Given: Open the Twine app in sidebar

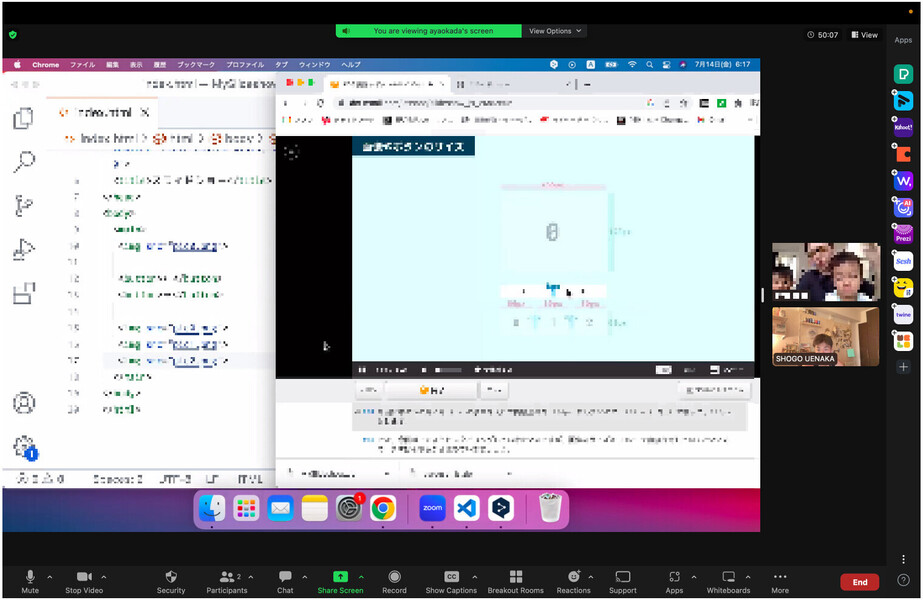Looking at the screenshot, I should [903, 314].
